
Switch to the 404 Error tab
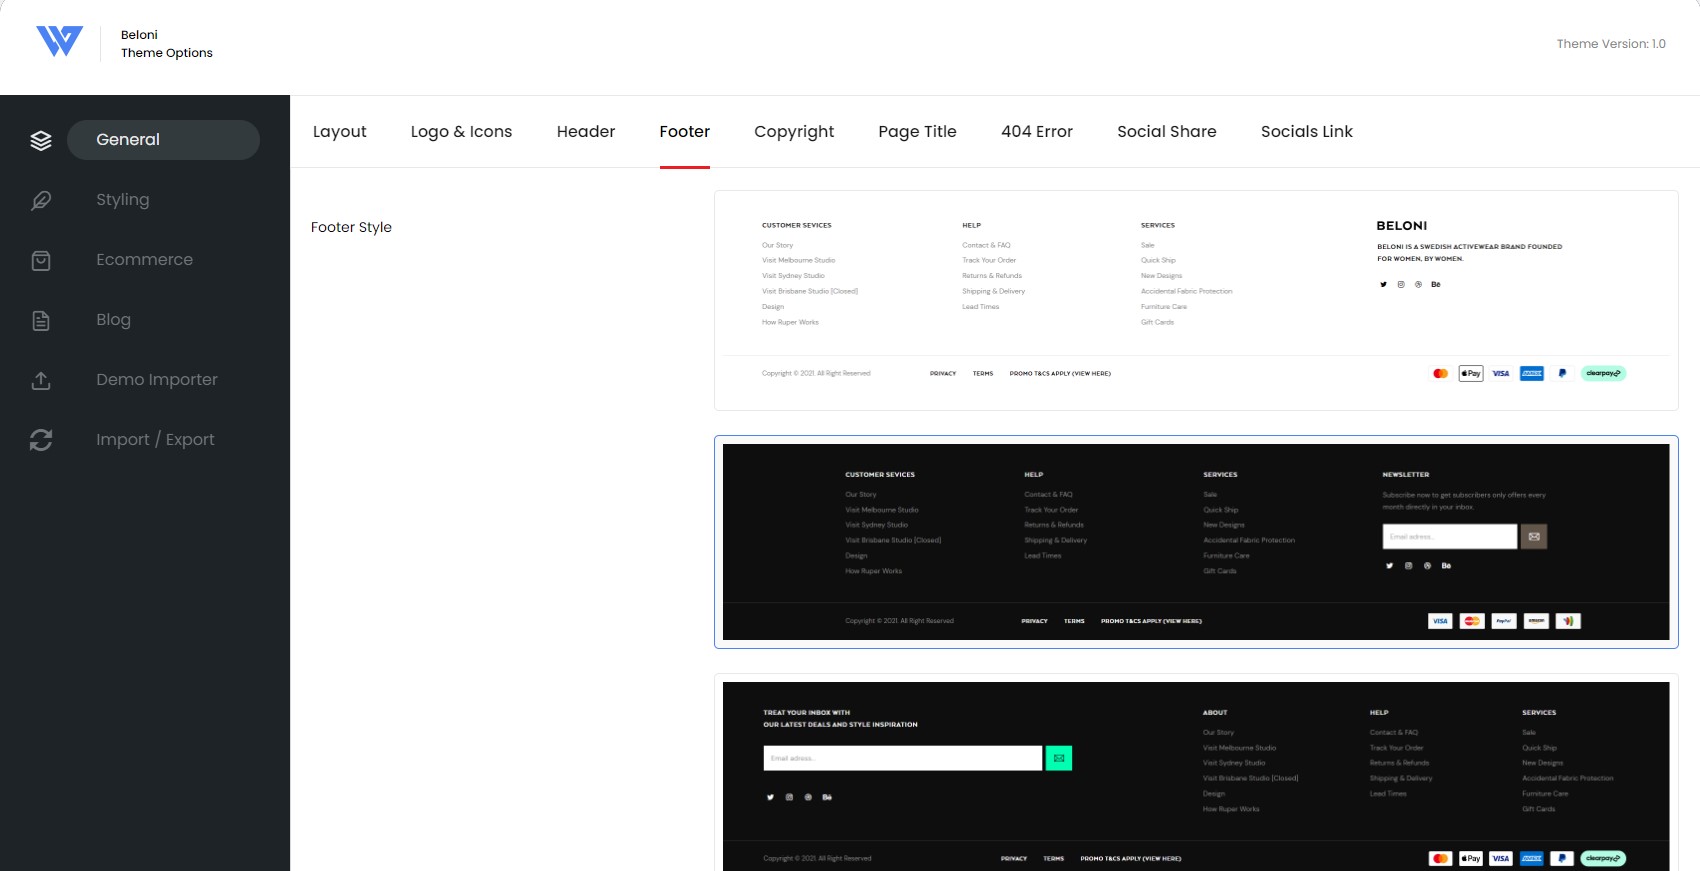(x=1037, y=132)
